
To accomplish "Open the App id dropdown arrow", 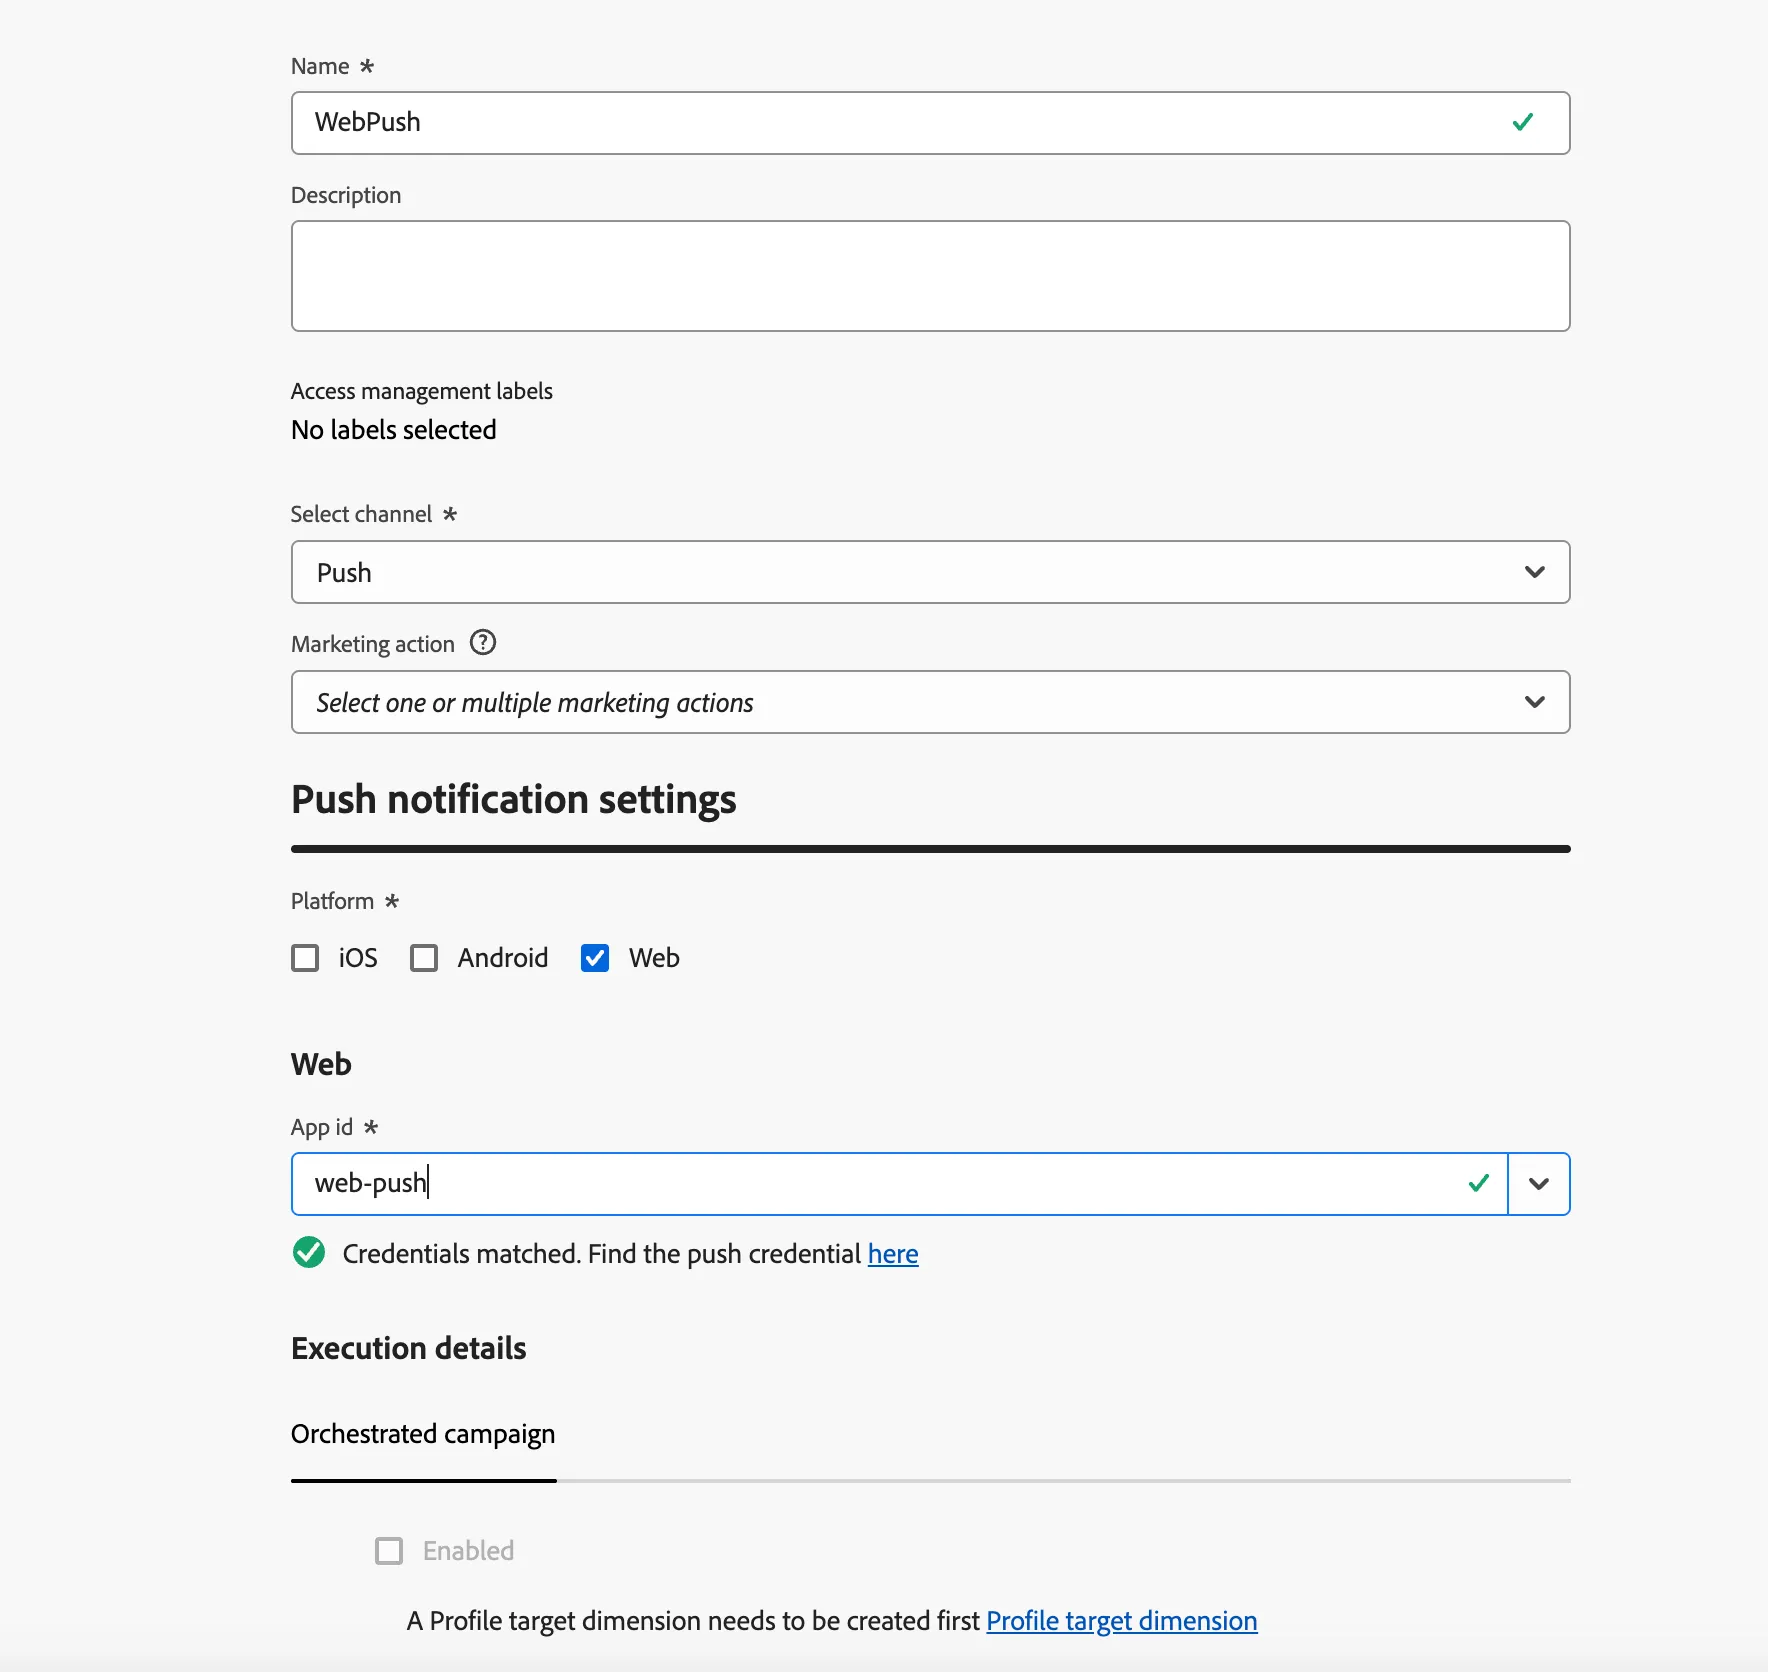I will click(x=1539, y=1184).
